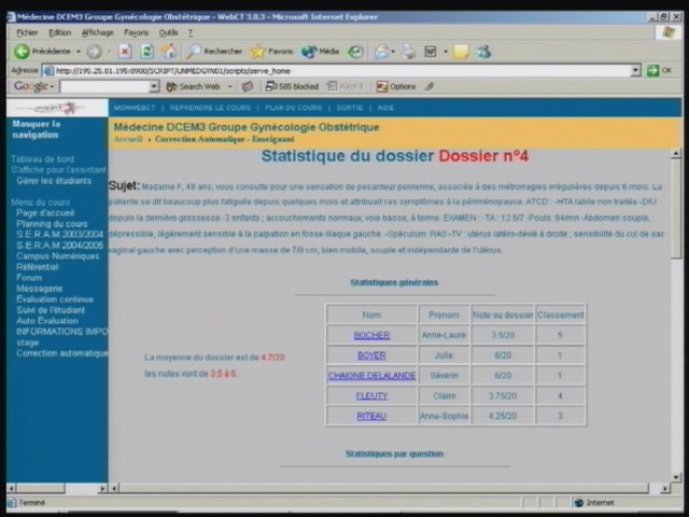Open Gérer les étudiants in sidebar
Screen dimensions: 689x517
tap(54, 181)
